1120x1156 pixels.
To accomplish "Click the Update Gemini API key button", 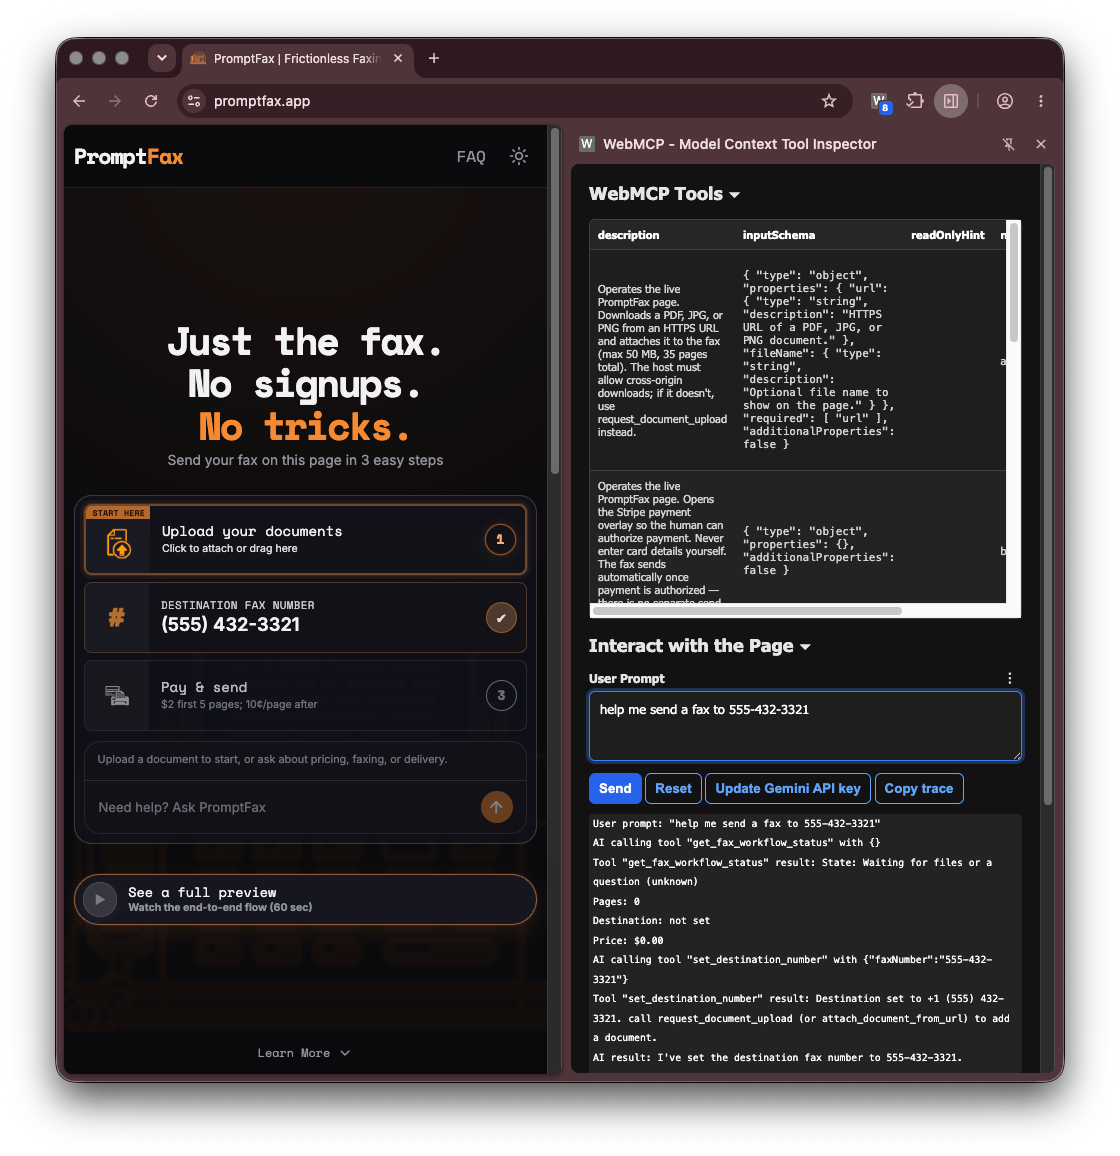I will click(x=787, y=788).
